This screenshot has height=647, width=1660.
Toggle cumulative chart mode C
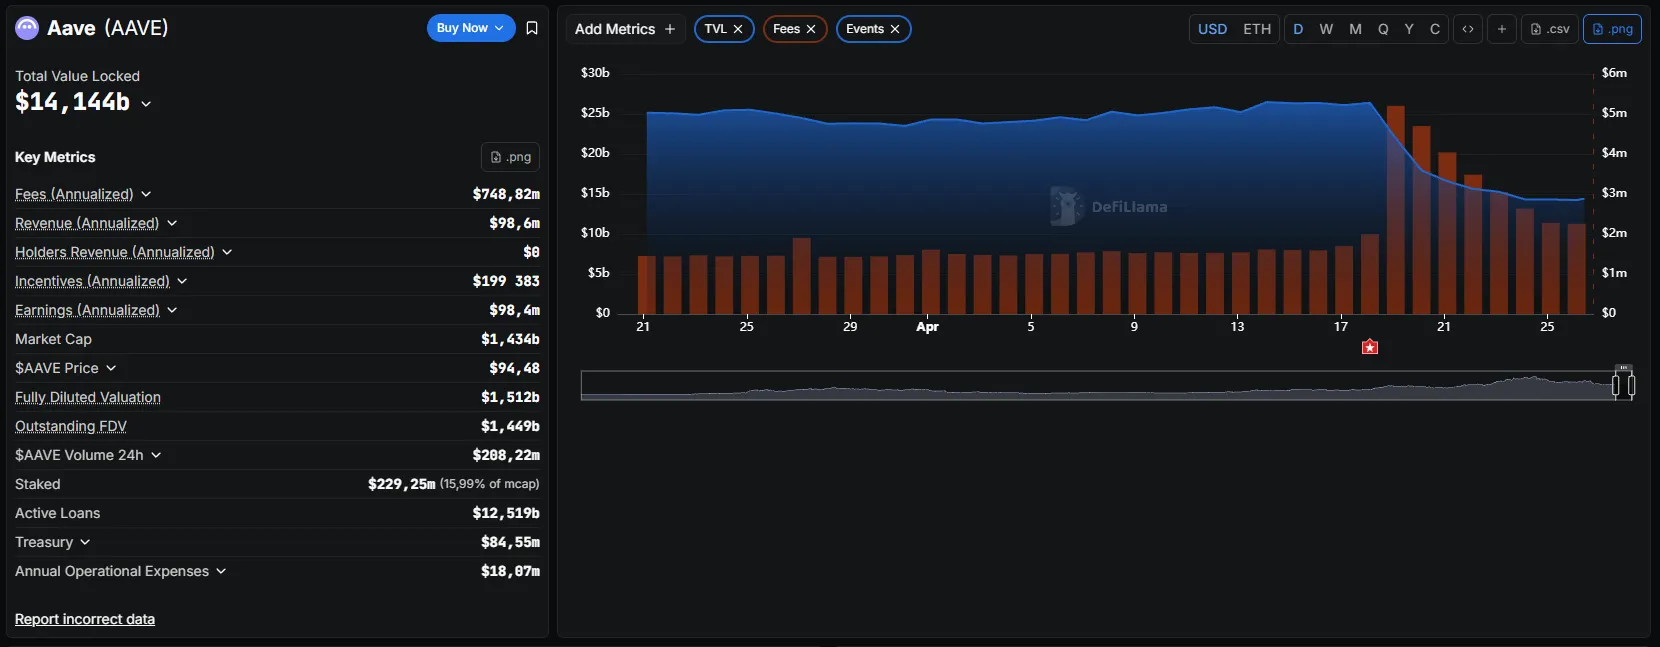[1435, 29]
